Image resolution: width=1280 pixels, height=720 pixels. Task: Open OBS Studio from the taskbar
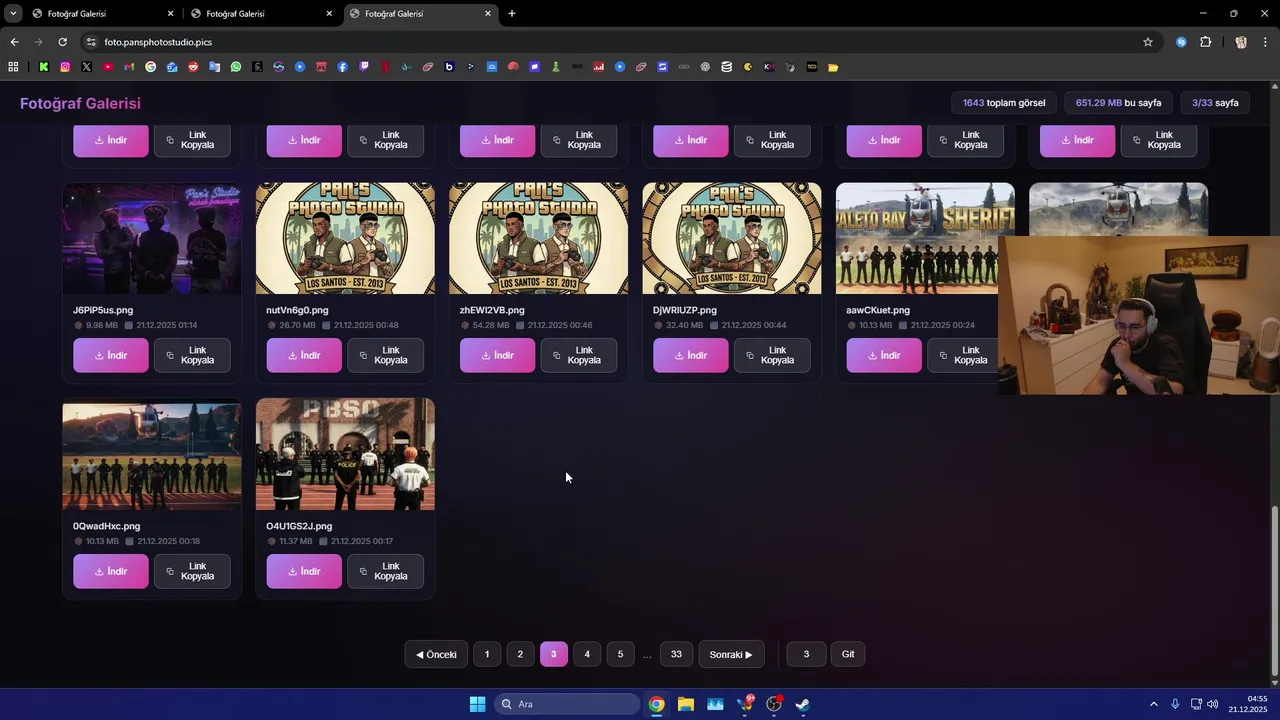773,704
